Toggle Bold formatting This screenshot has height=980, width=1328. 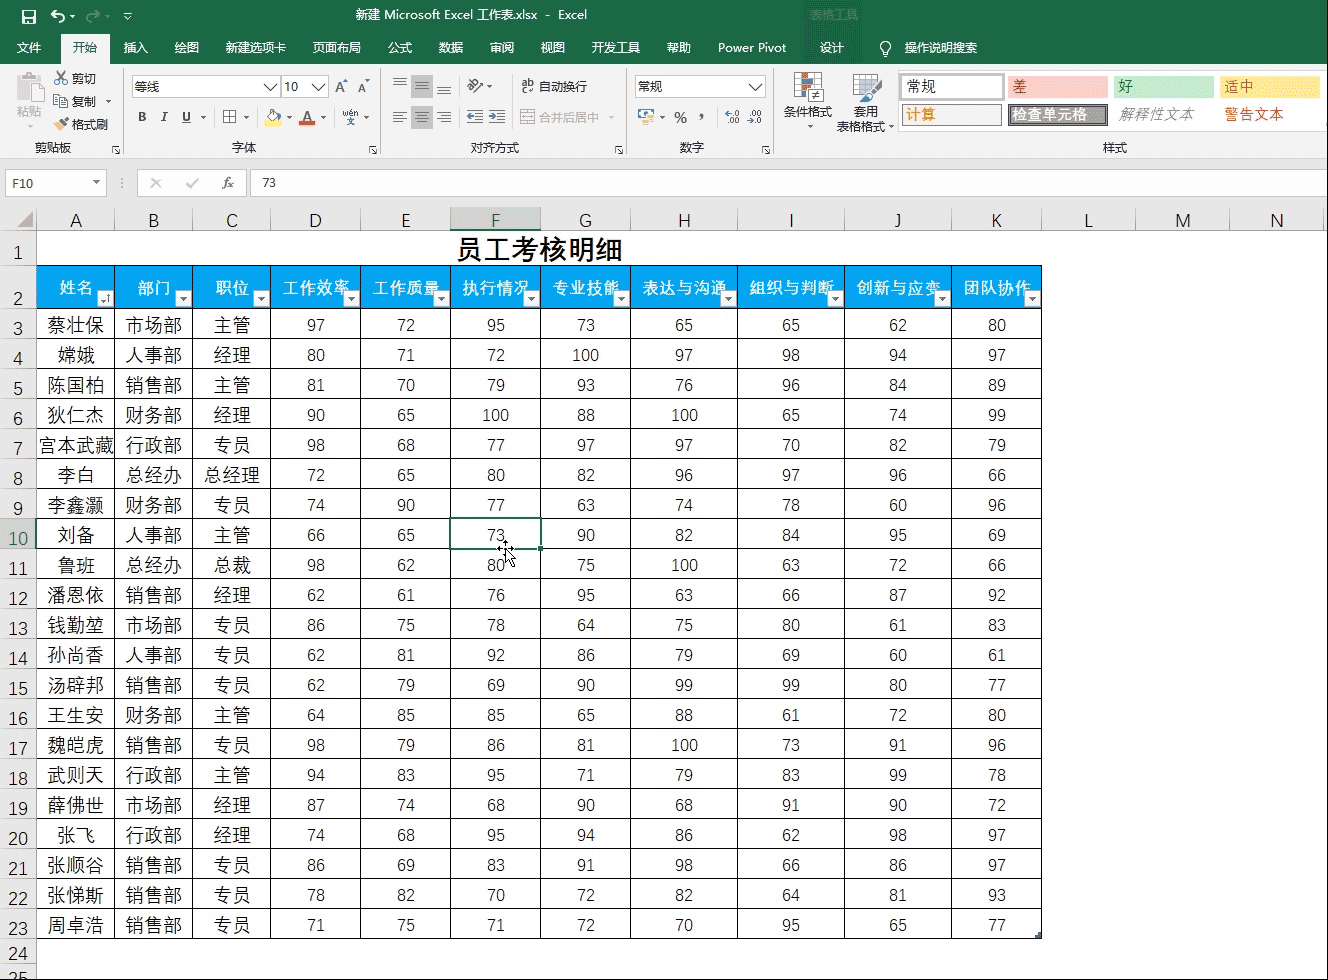coord(142,117)
